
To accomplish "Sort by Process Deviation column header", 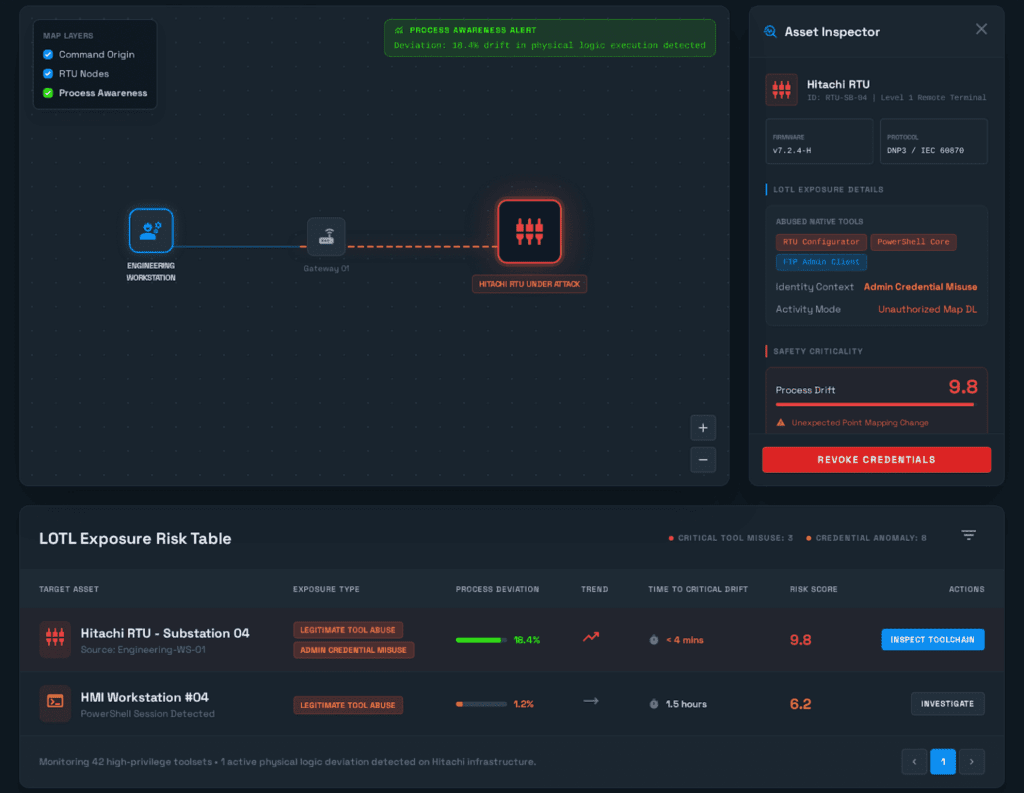I will [x=497, y=589].
